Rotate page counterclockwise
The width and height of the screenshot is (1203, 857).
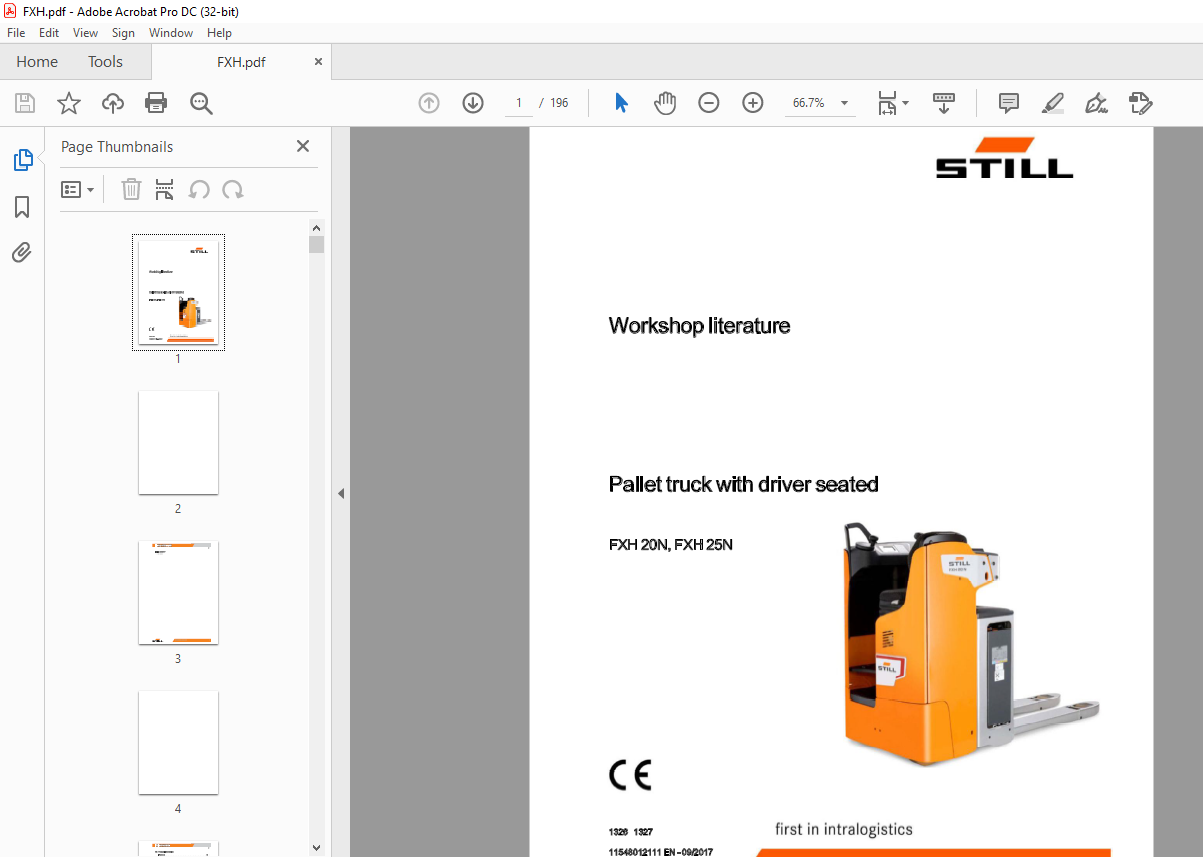[x=199, y=189]
